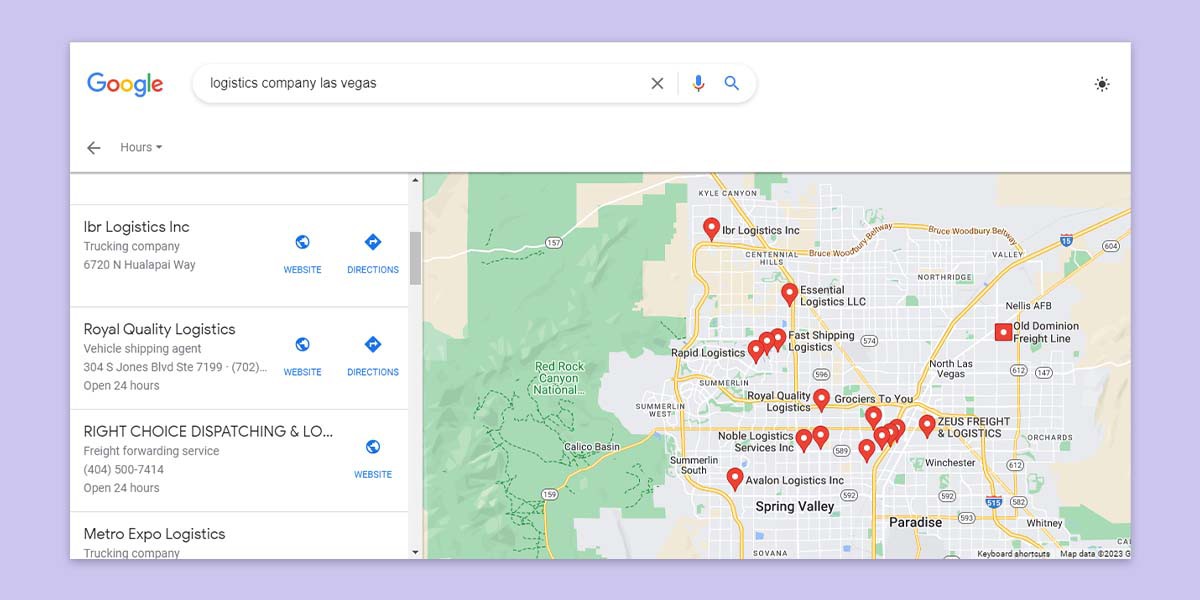Open RIGHT CHOICE DISPATCHING website globe icon
This screenshot has width=1200, height=600.
click(x=373, y=447)
